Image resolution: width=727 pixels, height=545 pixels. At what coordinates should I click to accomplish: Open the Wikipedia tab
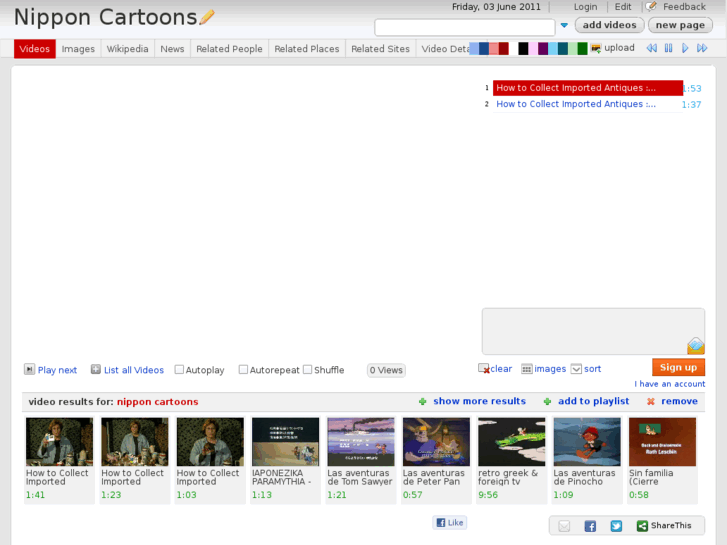[x=128, y=49]
